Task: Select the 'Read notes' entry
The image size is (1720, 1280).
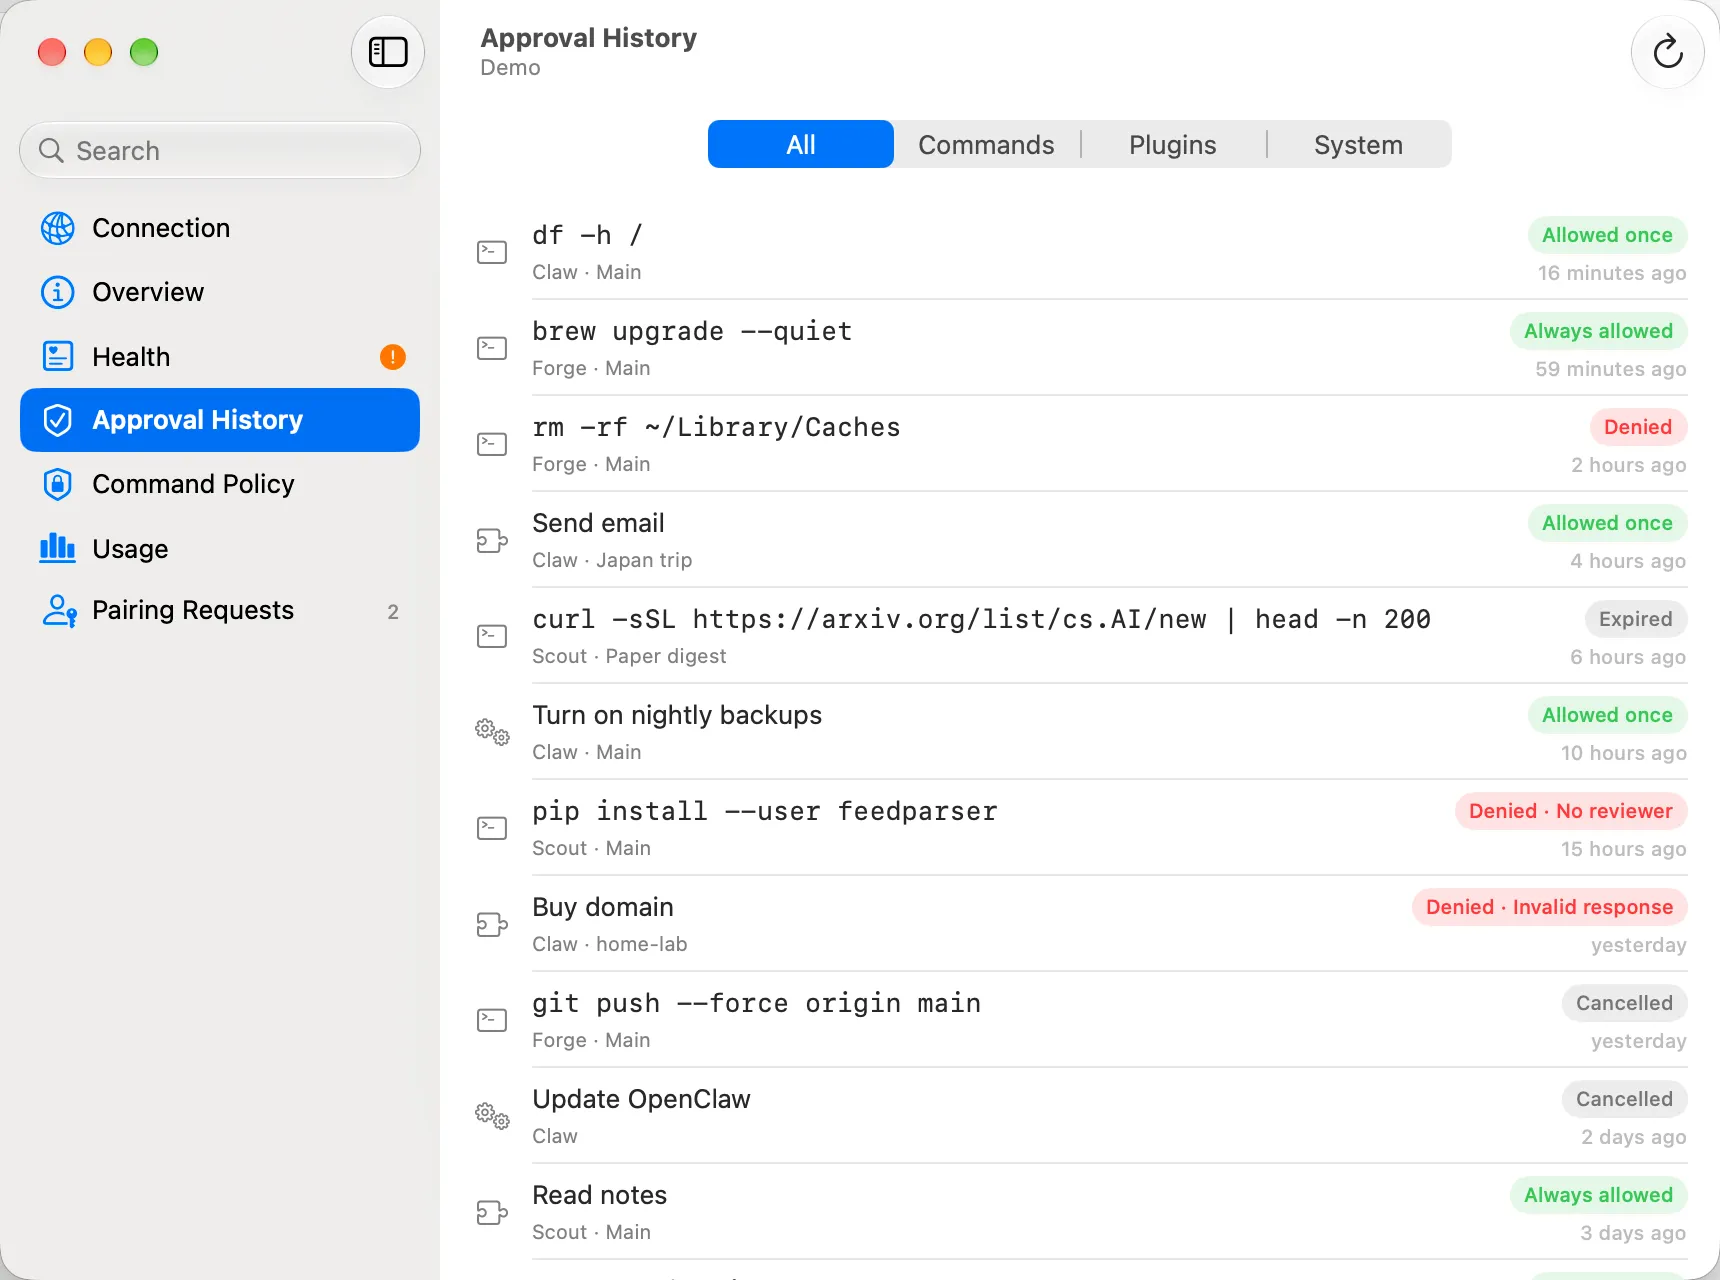Action: (1080, 1212)
